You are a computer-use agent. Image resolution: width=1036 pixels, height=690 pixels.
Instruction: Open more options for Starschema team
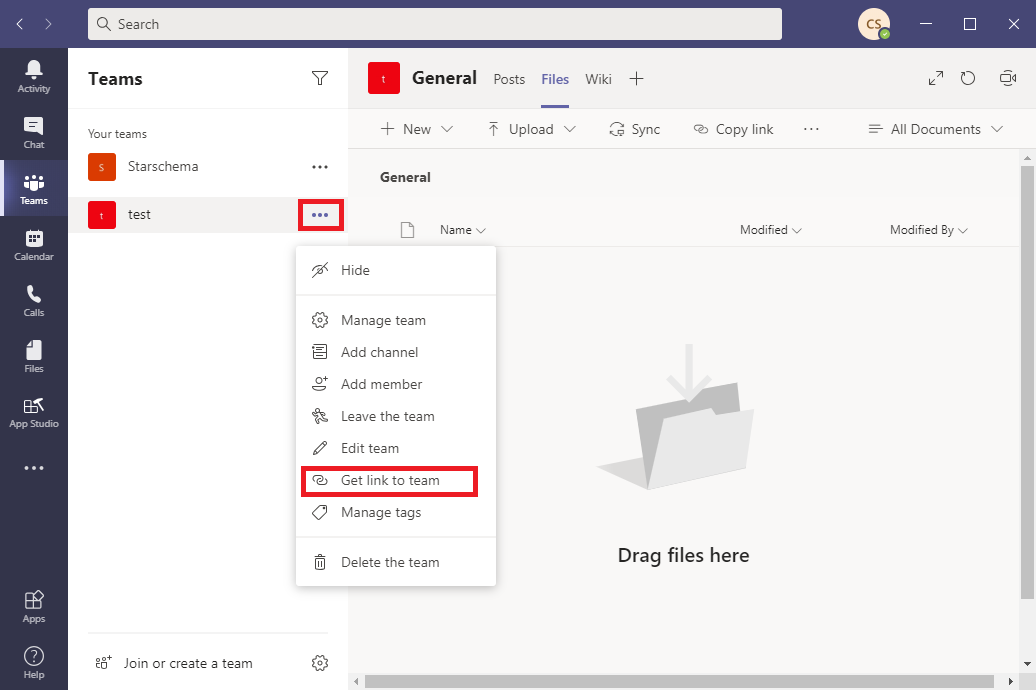320,167
